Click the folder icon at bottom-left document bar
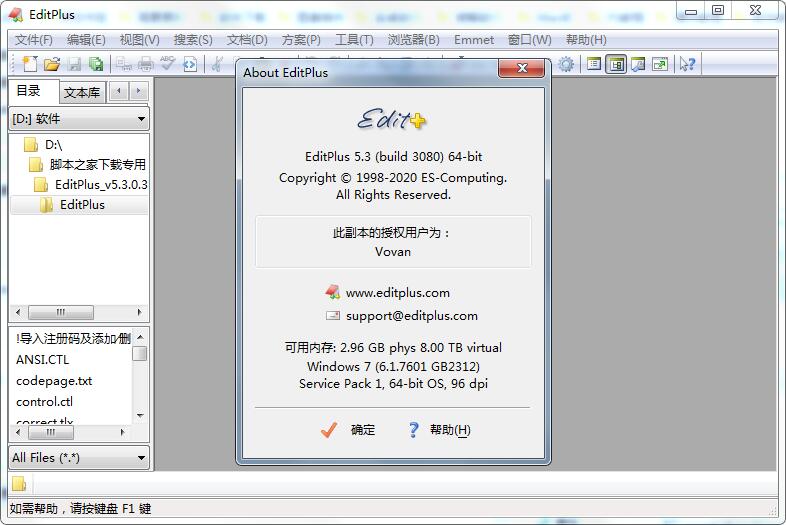Image resolution: width=786 pixels, height=525 pixels. coord(19,483)
